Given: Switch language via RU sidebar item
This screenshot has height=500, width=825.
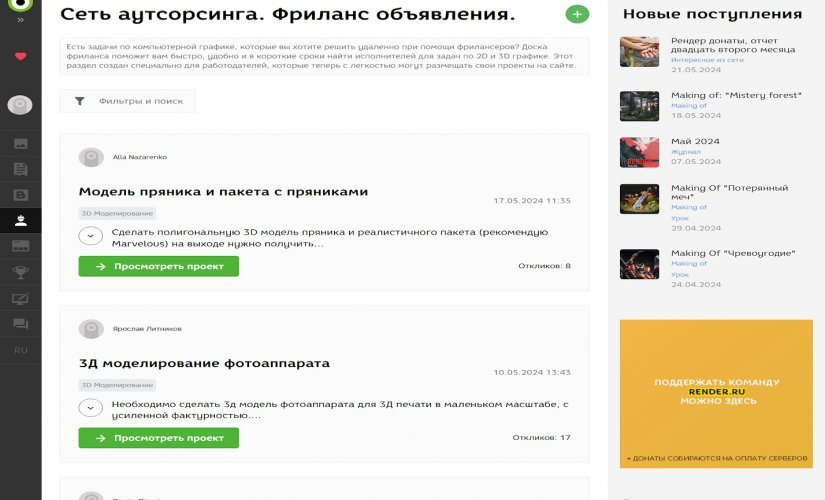Looking at the screenshot, I should [x=21, y=350].
